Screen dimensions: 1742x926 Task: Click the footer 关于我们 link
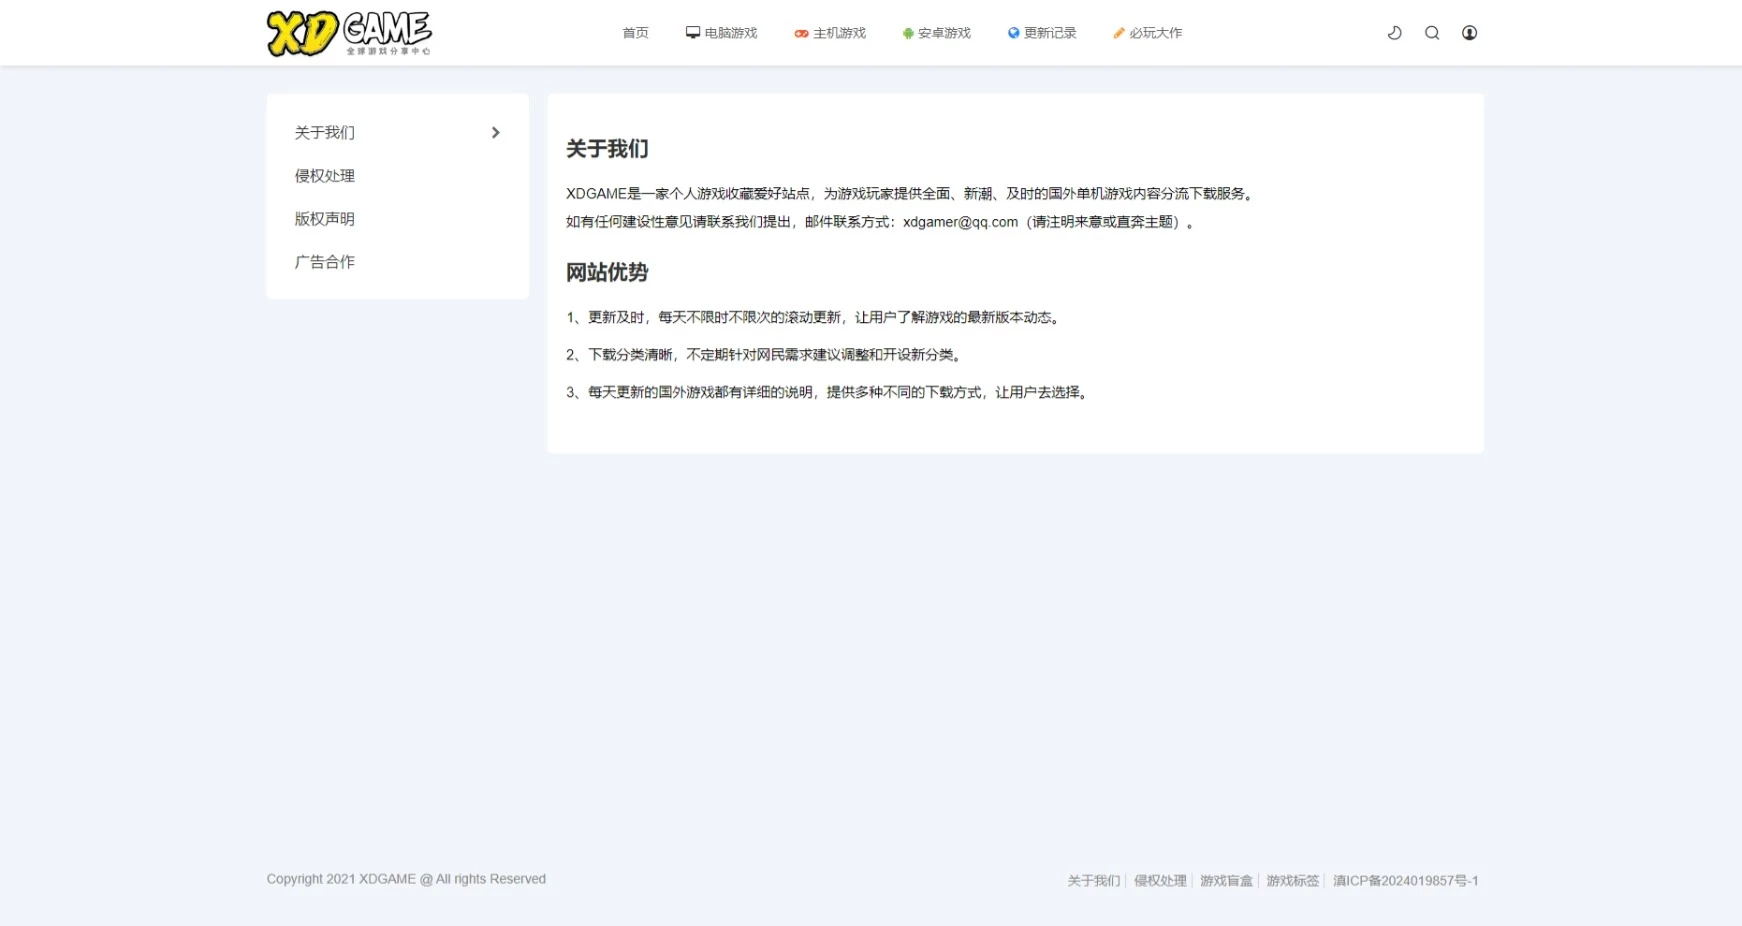click(x=1093, y=881)
